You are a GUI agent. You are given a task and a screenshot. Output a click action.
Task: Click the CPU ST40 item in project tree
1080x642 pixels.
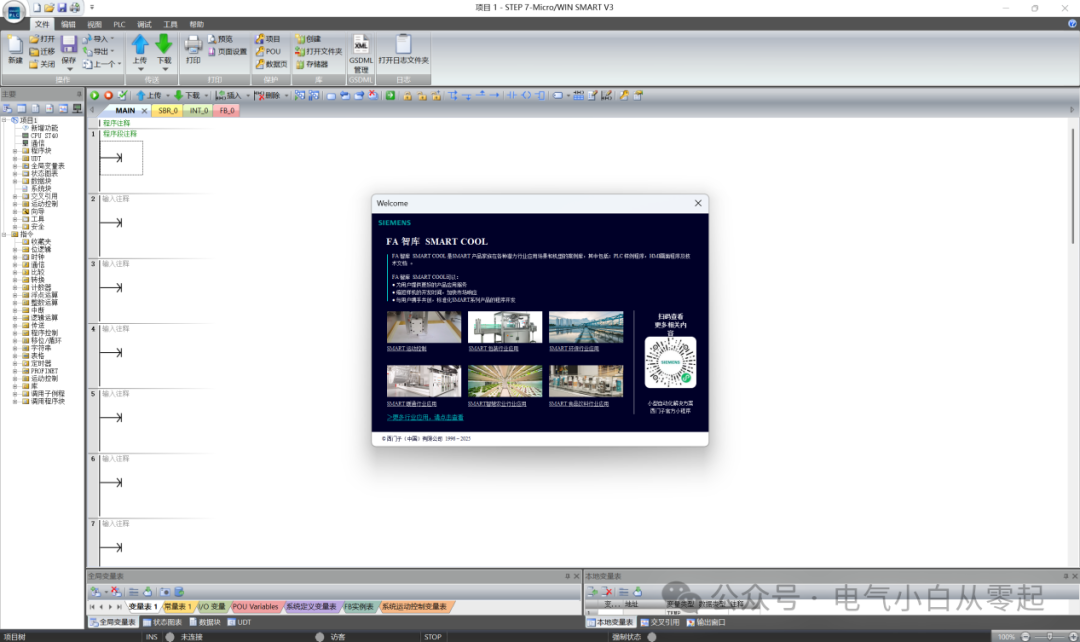pyautogui.click(x=43, y=135)
